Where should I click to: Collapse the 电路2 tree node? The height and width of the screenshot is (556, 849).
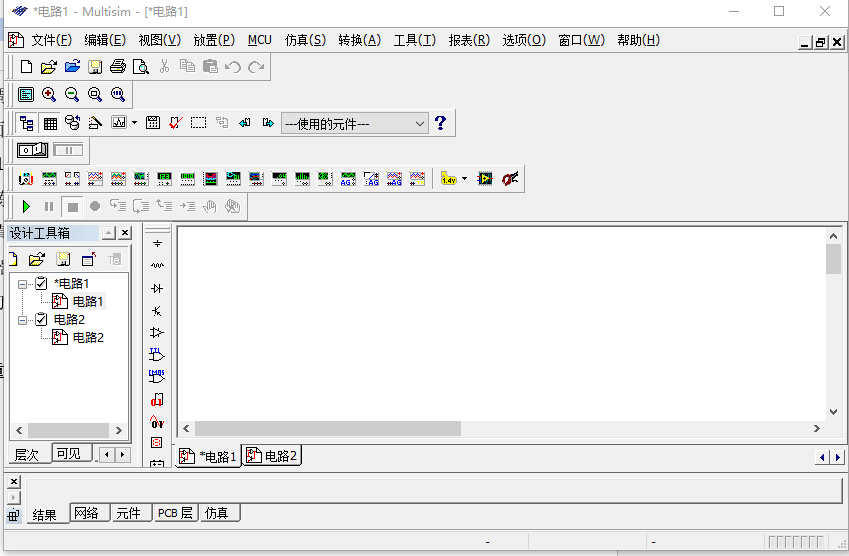(x=23, y=319)
